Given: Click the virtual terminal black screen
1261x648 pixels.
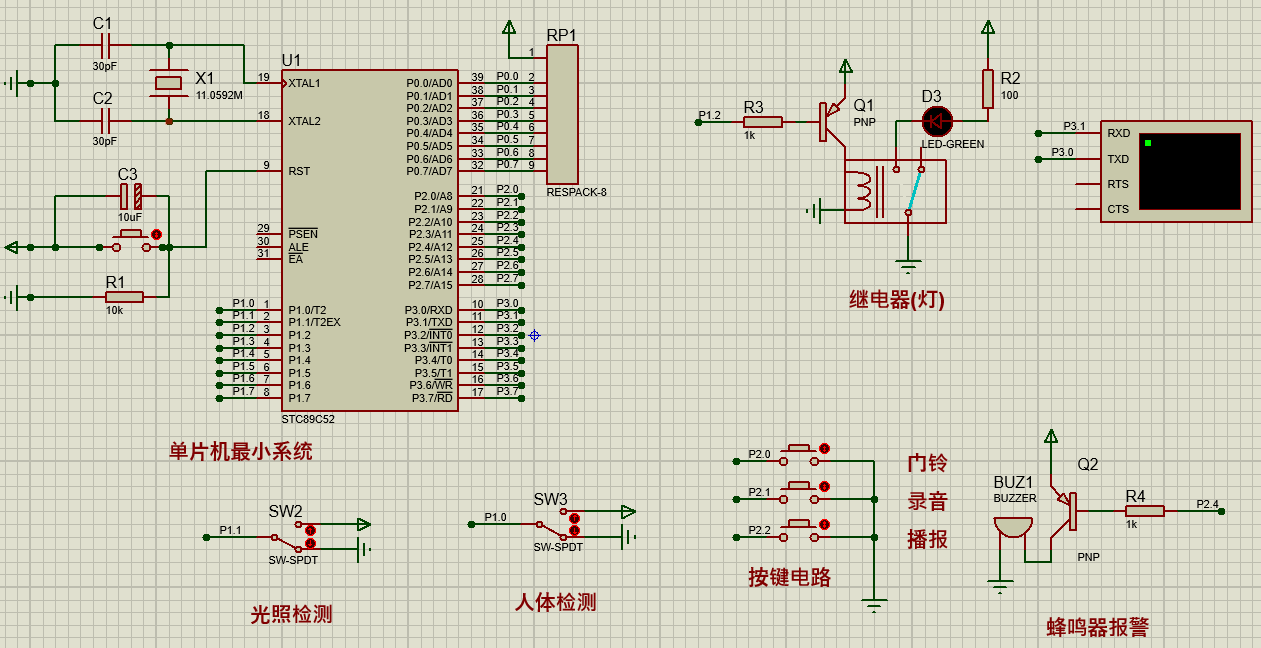Looking at the screenshot, I should point(1190,170).
